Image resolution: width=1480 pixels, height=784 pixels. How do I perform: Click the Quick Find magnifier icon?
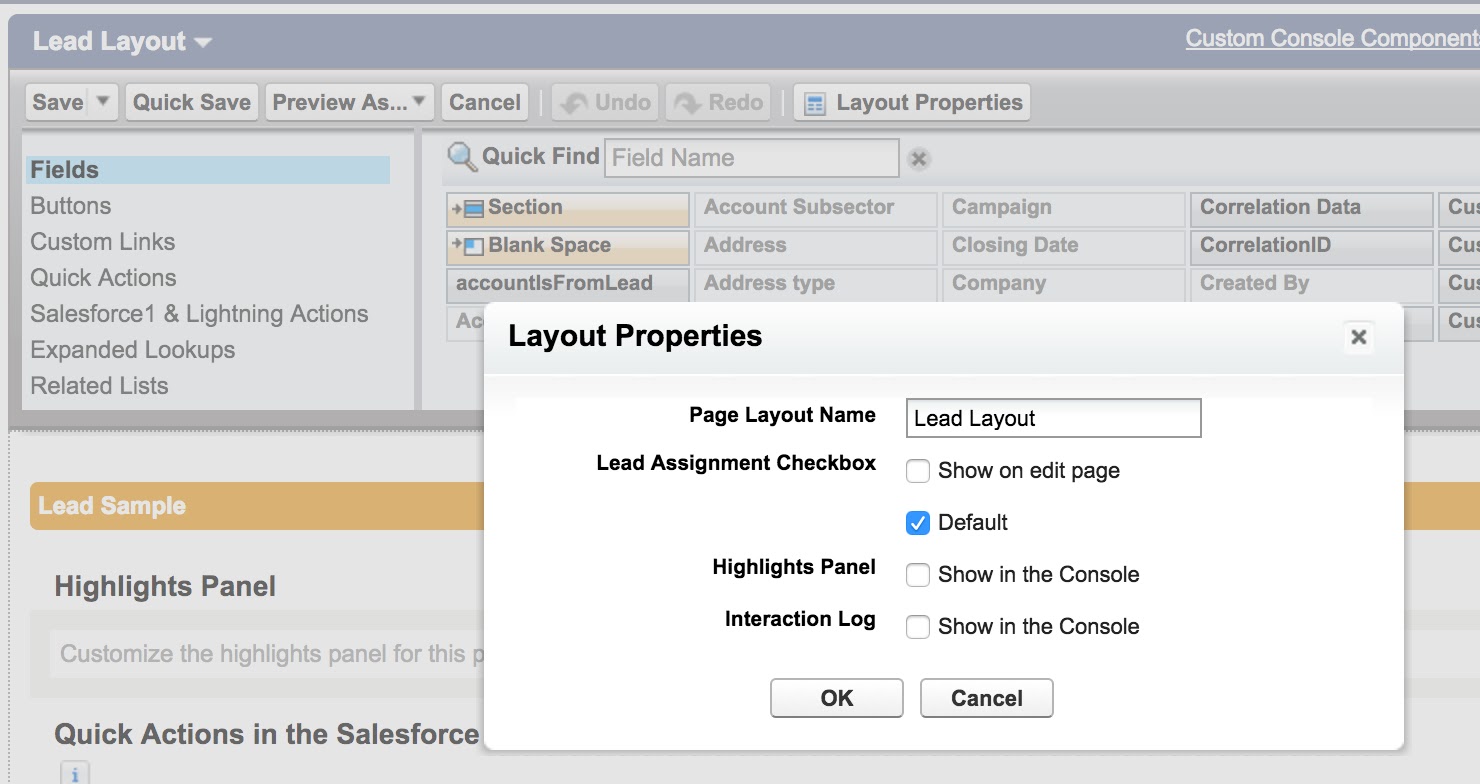pos(460,156)
